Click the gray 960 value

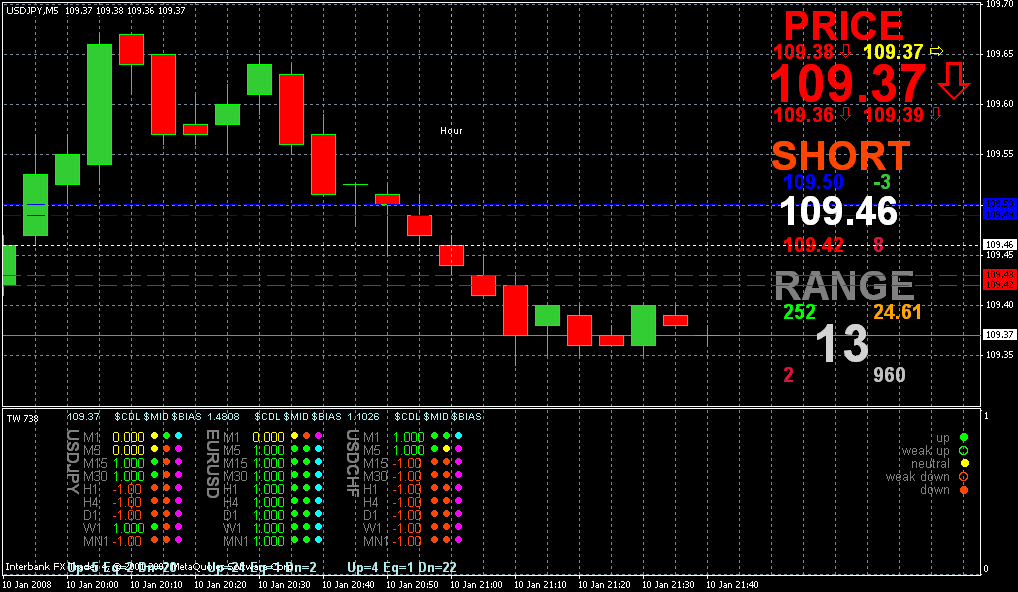(x=889, y=375)
